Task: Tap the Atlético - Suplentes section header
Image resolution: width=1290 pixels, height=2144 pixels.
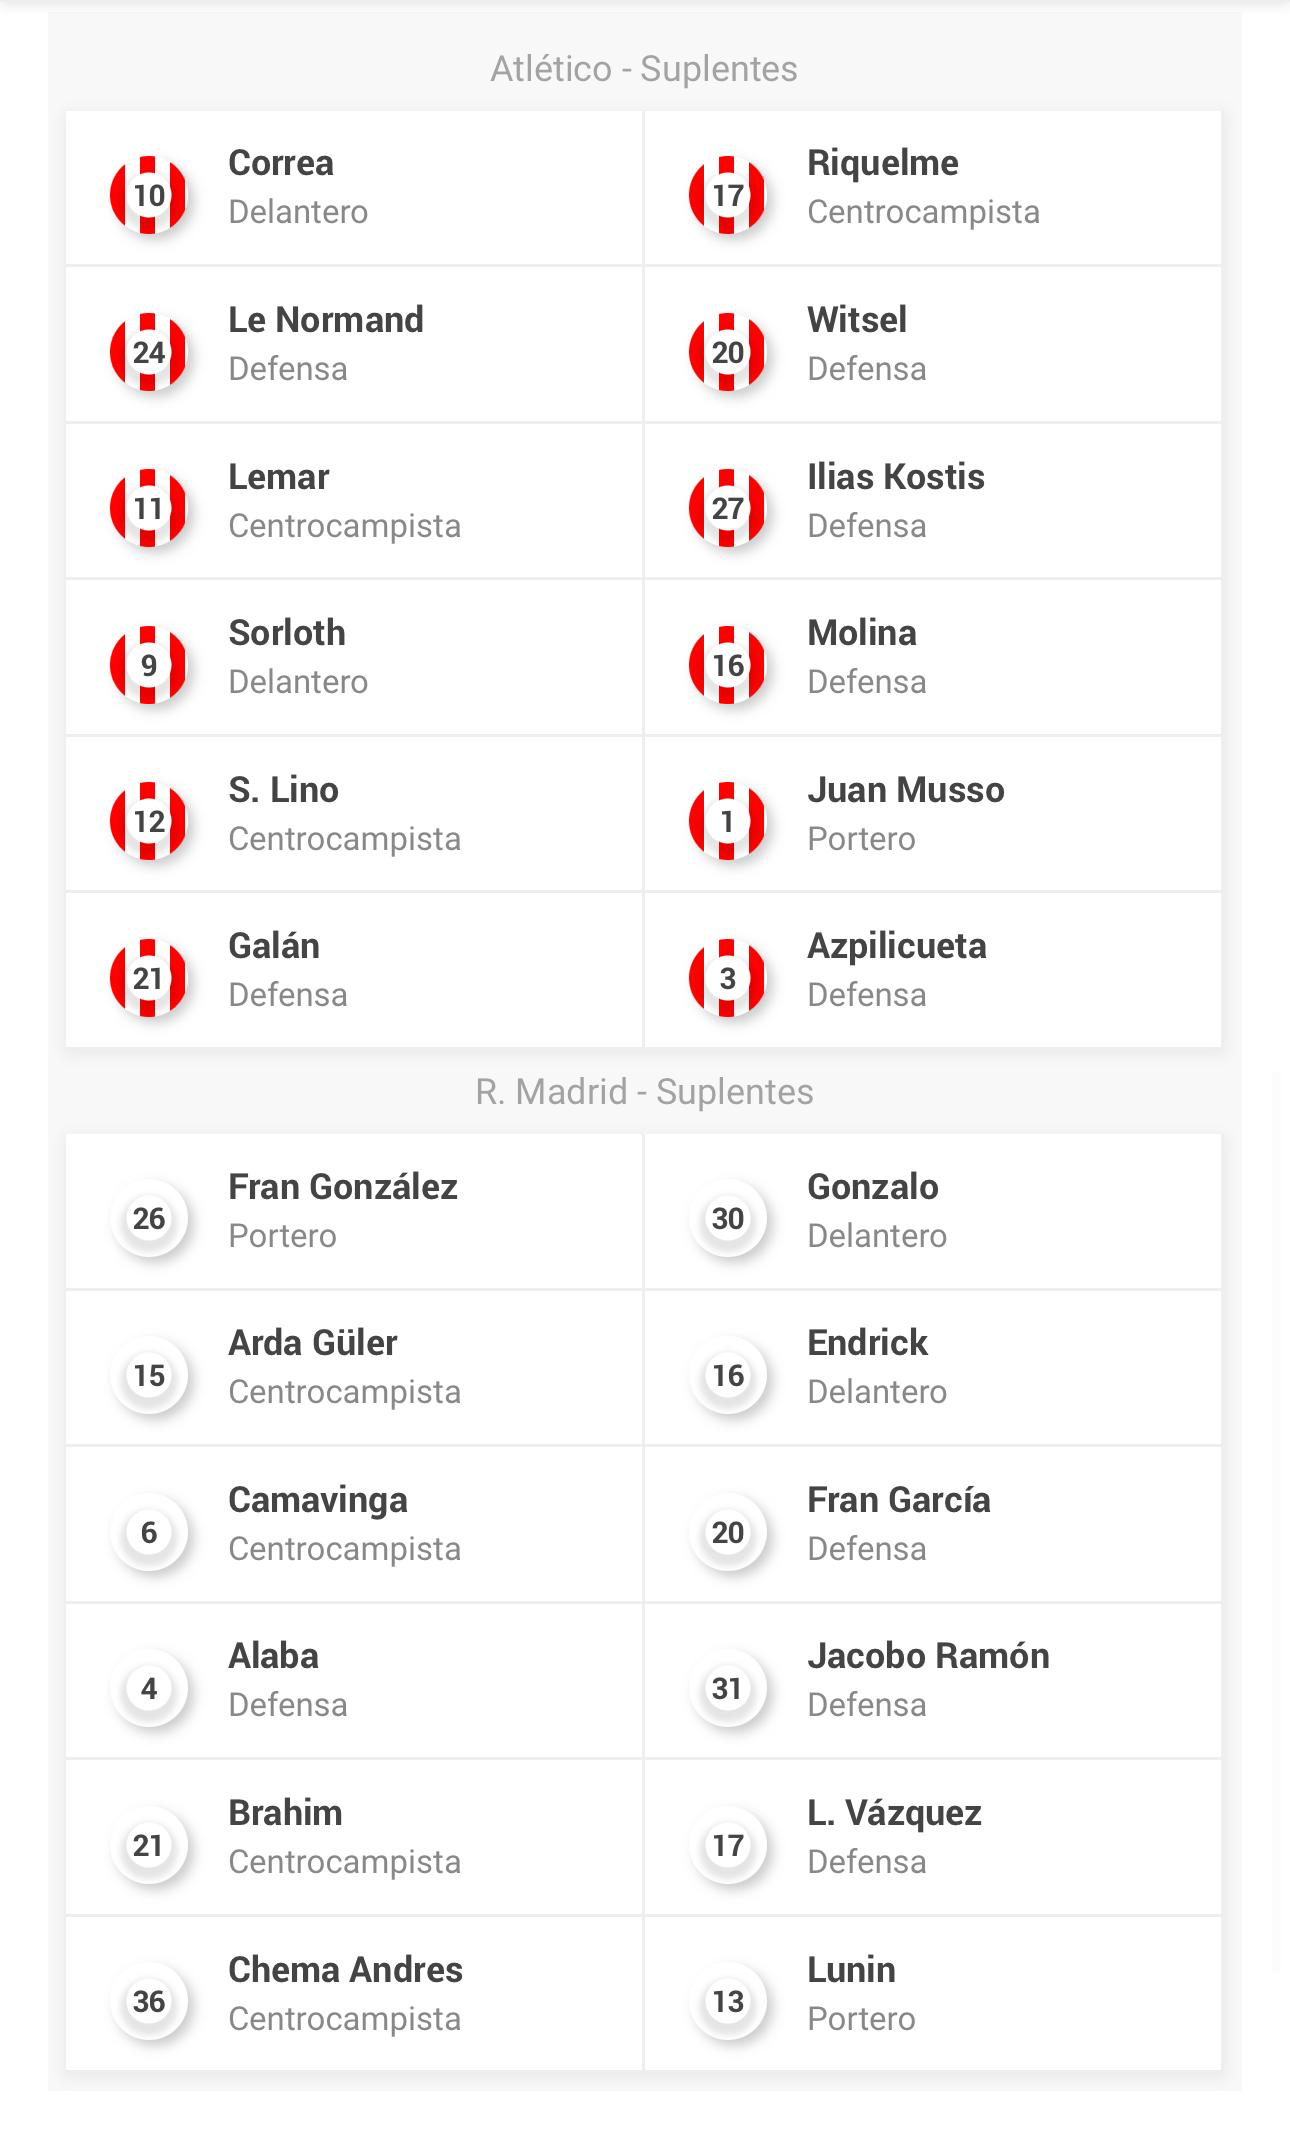Action: click(x=644, y=69)
